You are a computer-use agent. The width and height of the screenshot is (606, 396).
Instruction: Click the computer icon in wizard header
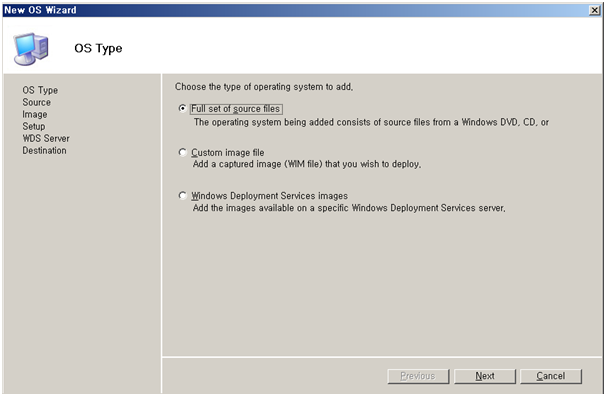[31, 48]
